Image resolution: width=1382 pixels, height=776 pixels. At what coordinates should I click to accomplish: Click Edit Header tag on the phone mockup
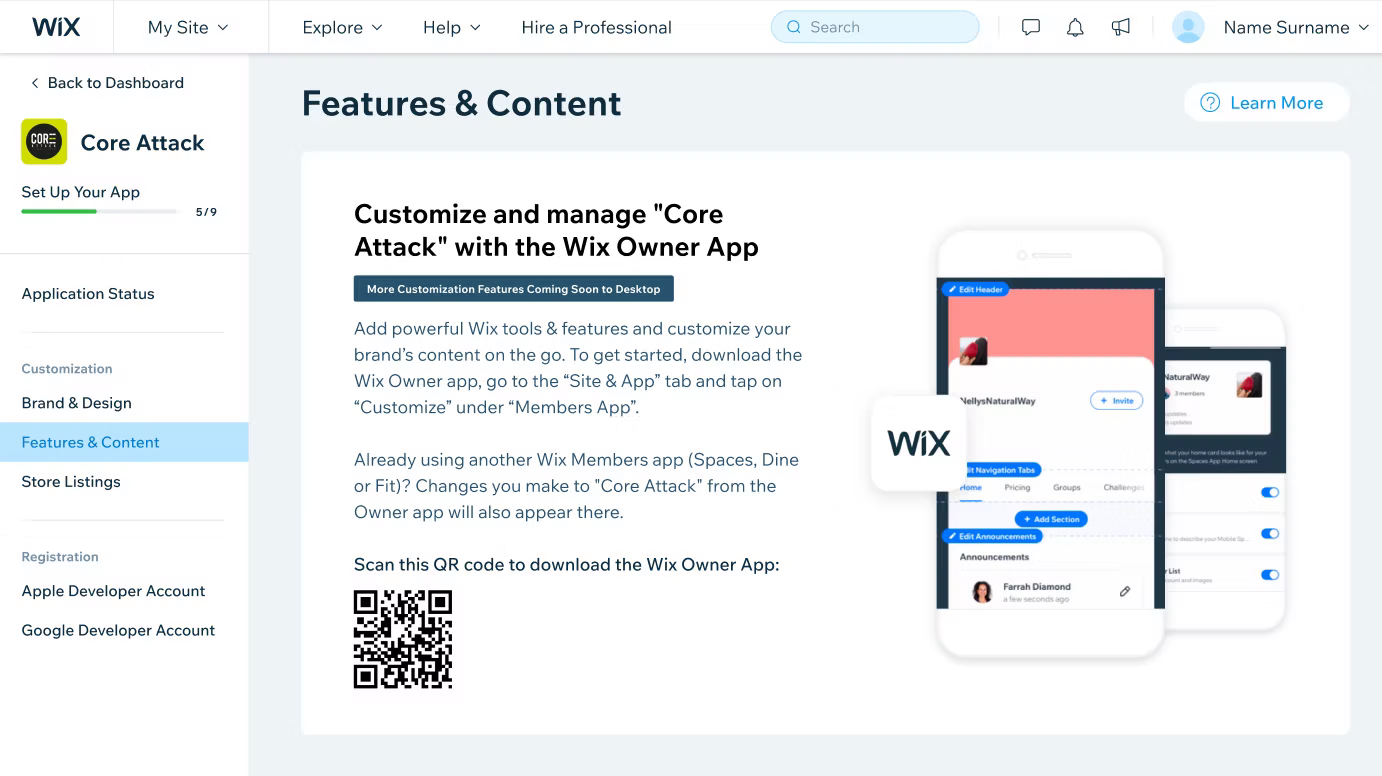(975, 290)
